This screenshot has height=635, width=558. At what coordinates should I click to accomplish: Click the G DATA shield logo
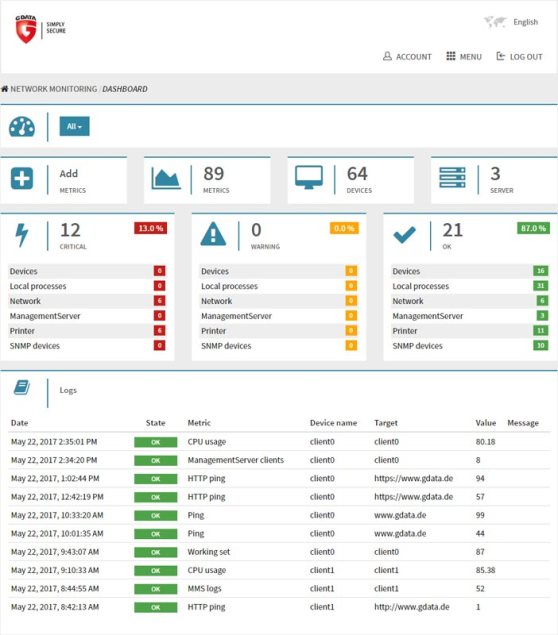[x=26, y=29]
